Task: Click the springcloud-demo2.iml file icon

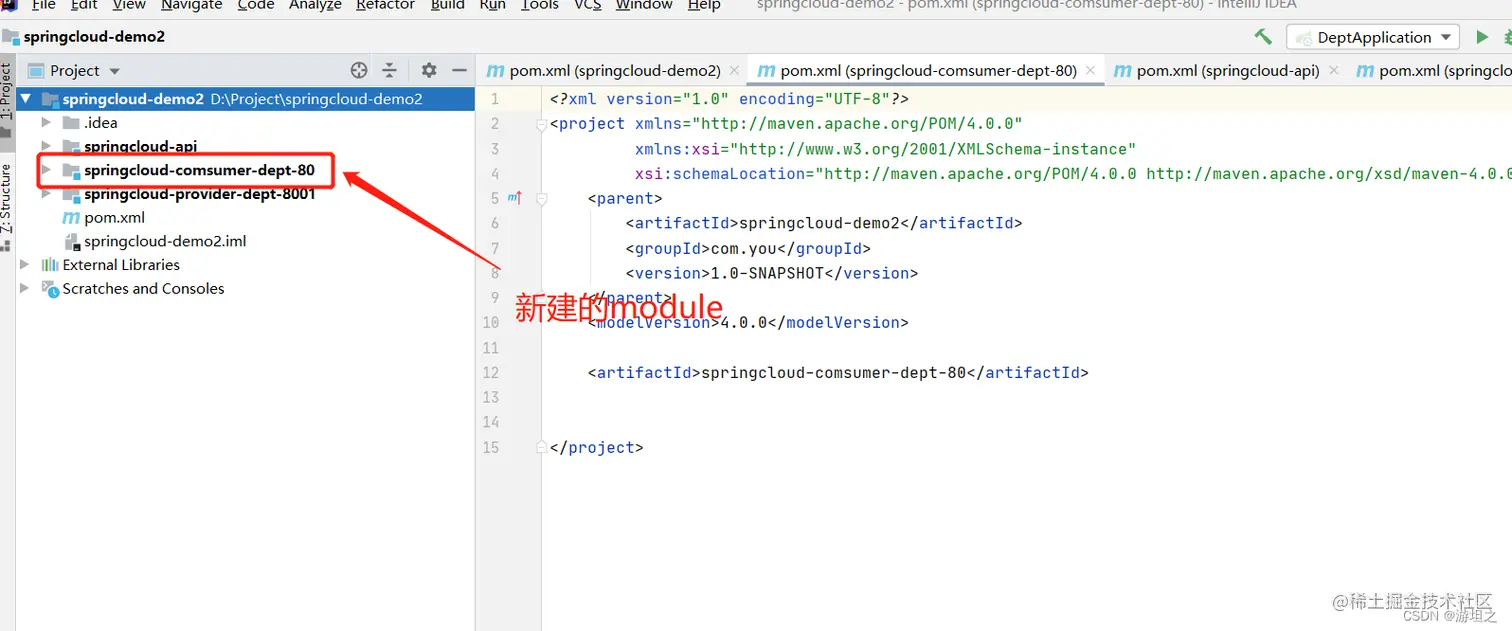Action: pyautogui.click(x=71, y=241)
